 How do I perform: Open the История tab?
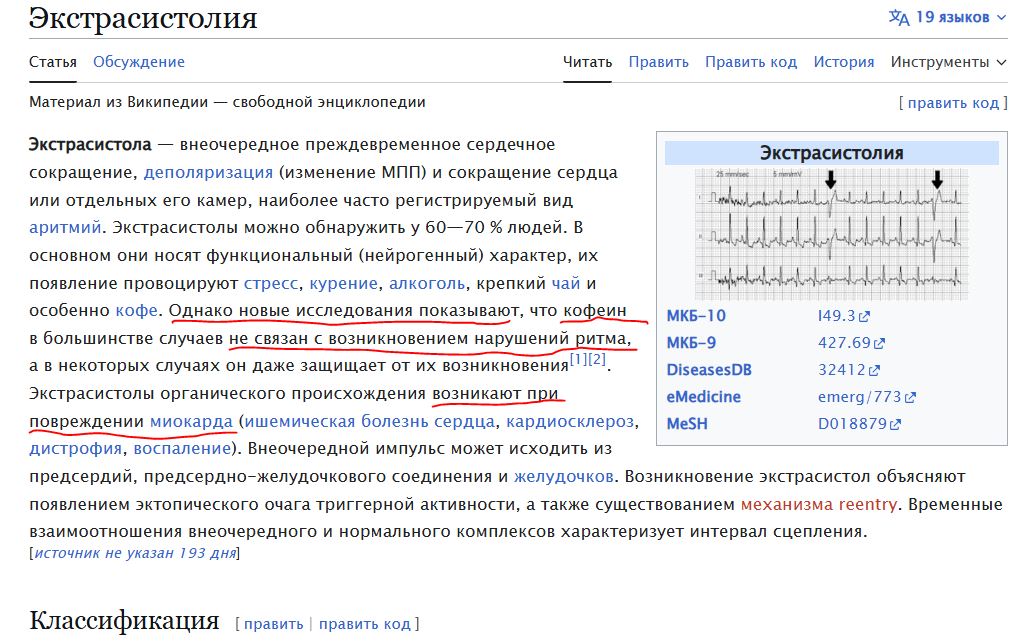844,62
